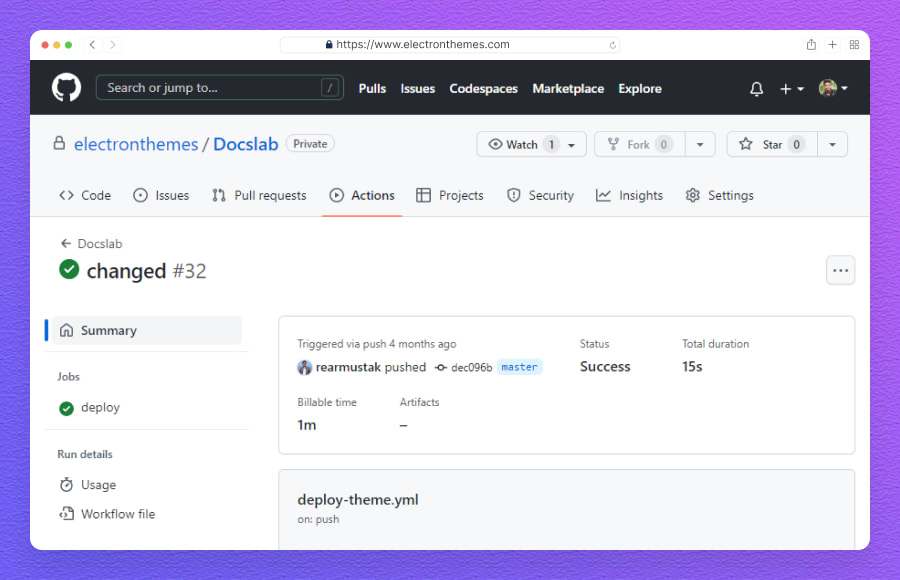
Task: Open commit dec096b link
Action: point(471,368)
